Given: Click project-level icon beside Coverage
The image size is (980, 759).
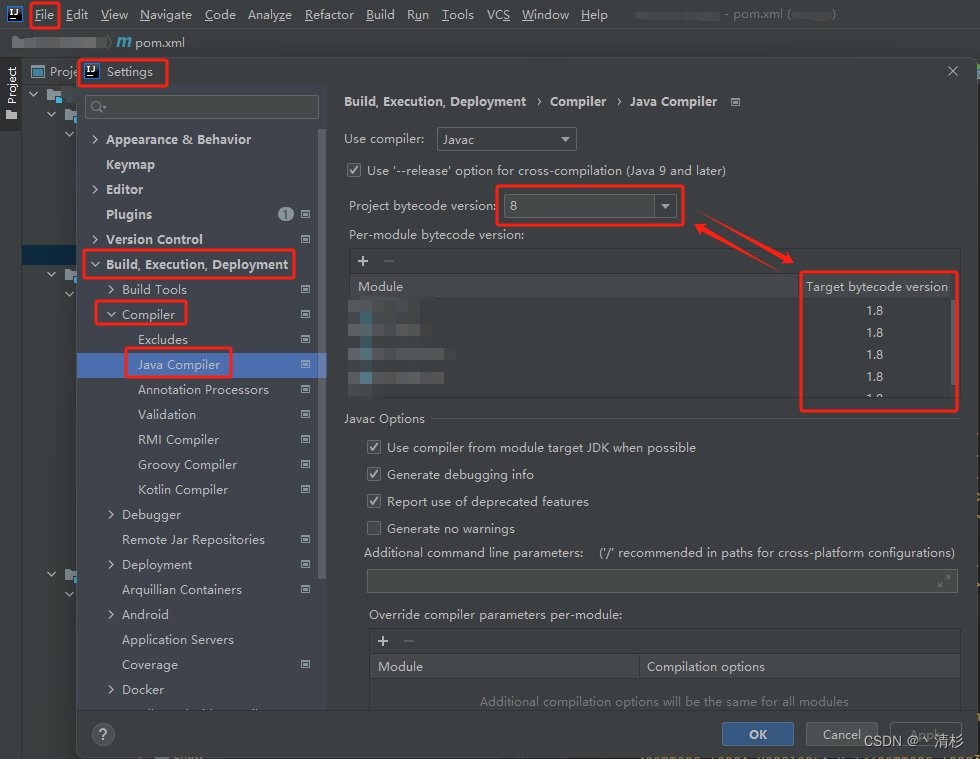Looking at the screenshot, I should pos(306,664).
